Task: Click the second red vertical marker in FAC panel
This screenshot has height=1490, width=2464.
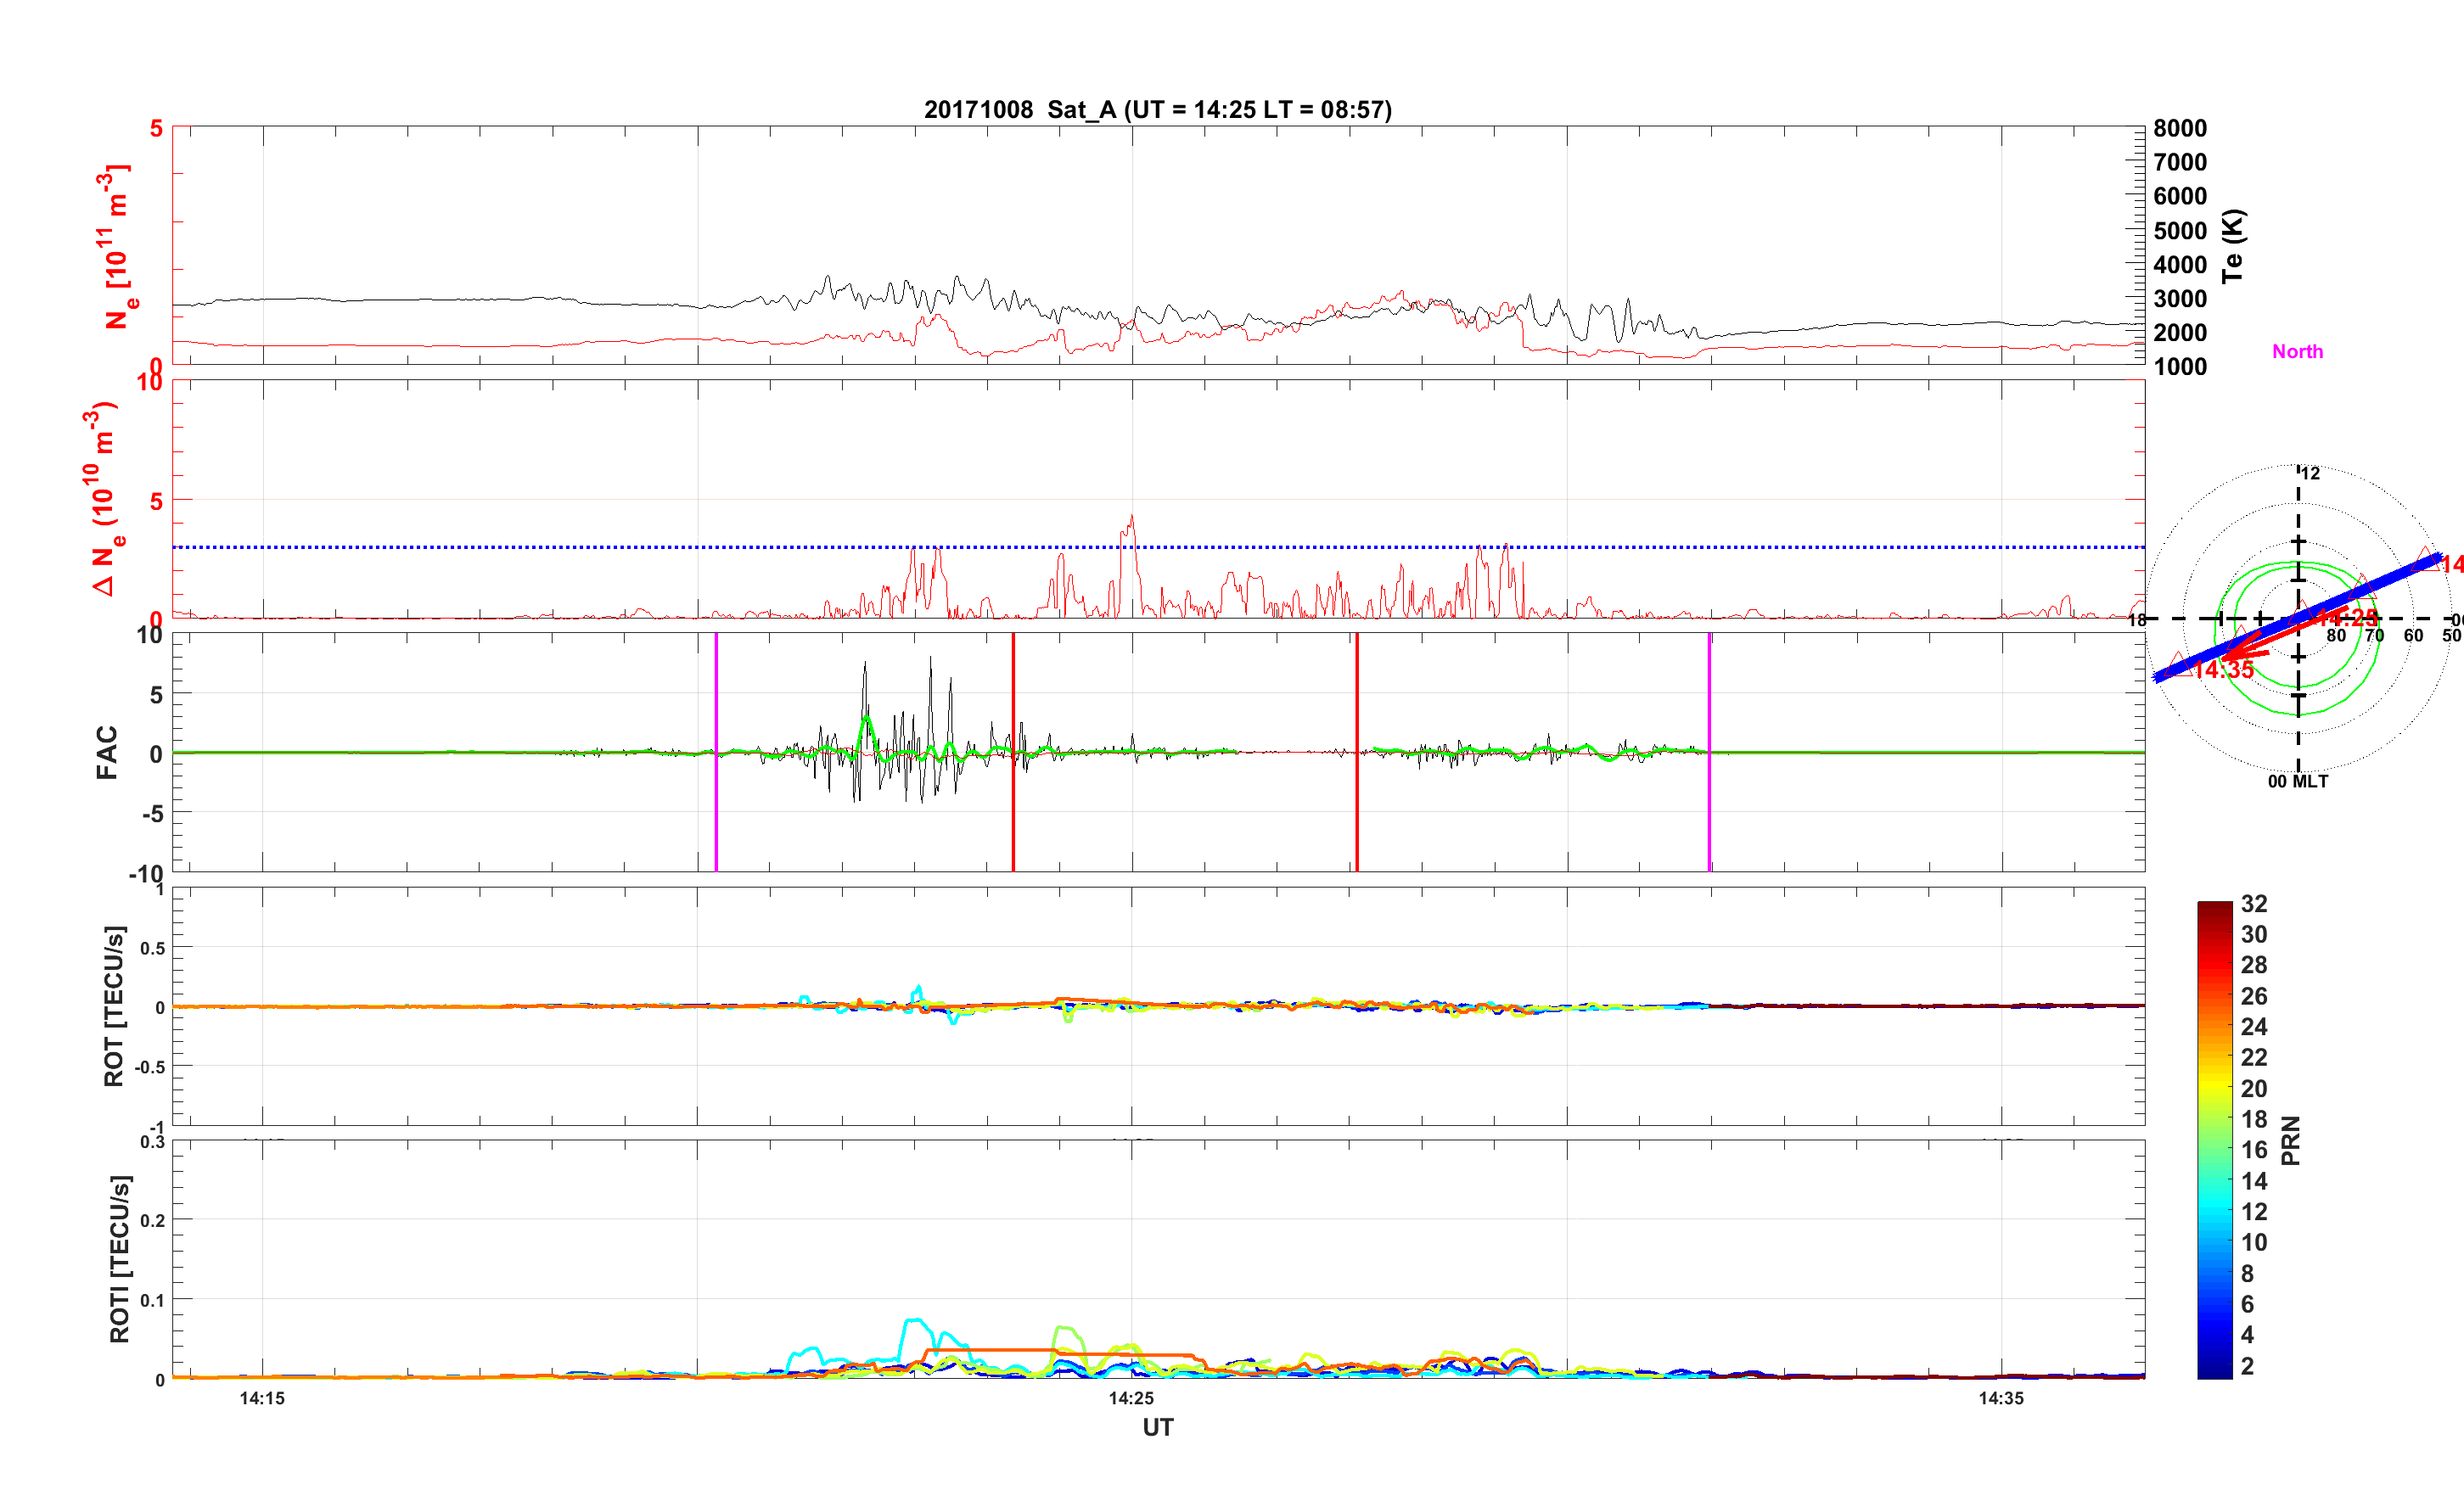Action: [x=1357, y=752]
